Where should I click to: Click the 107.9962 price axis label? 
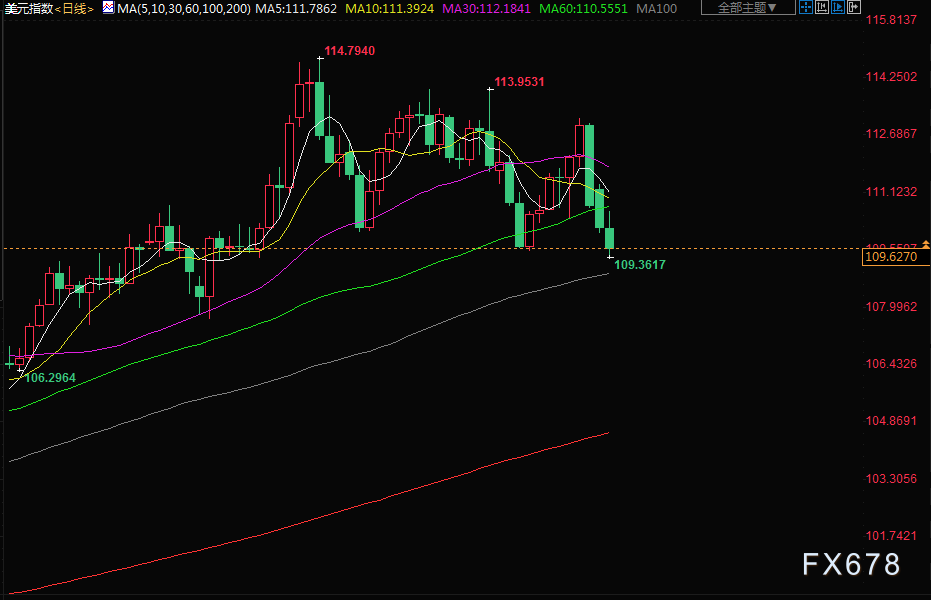tap(891, 307)
